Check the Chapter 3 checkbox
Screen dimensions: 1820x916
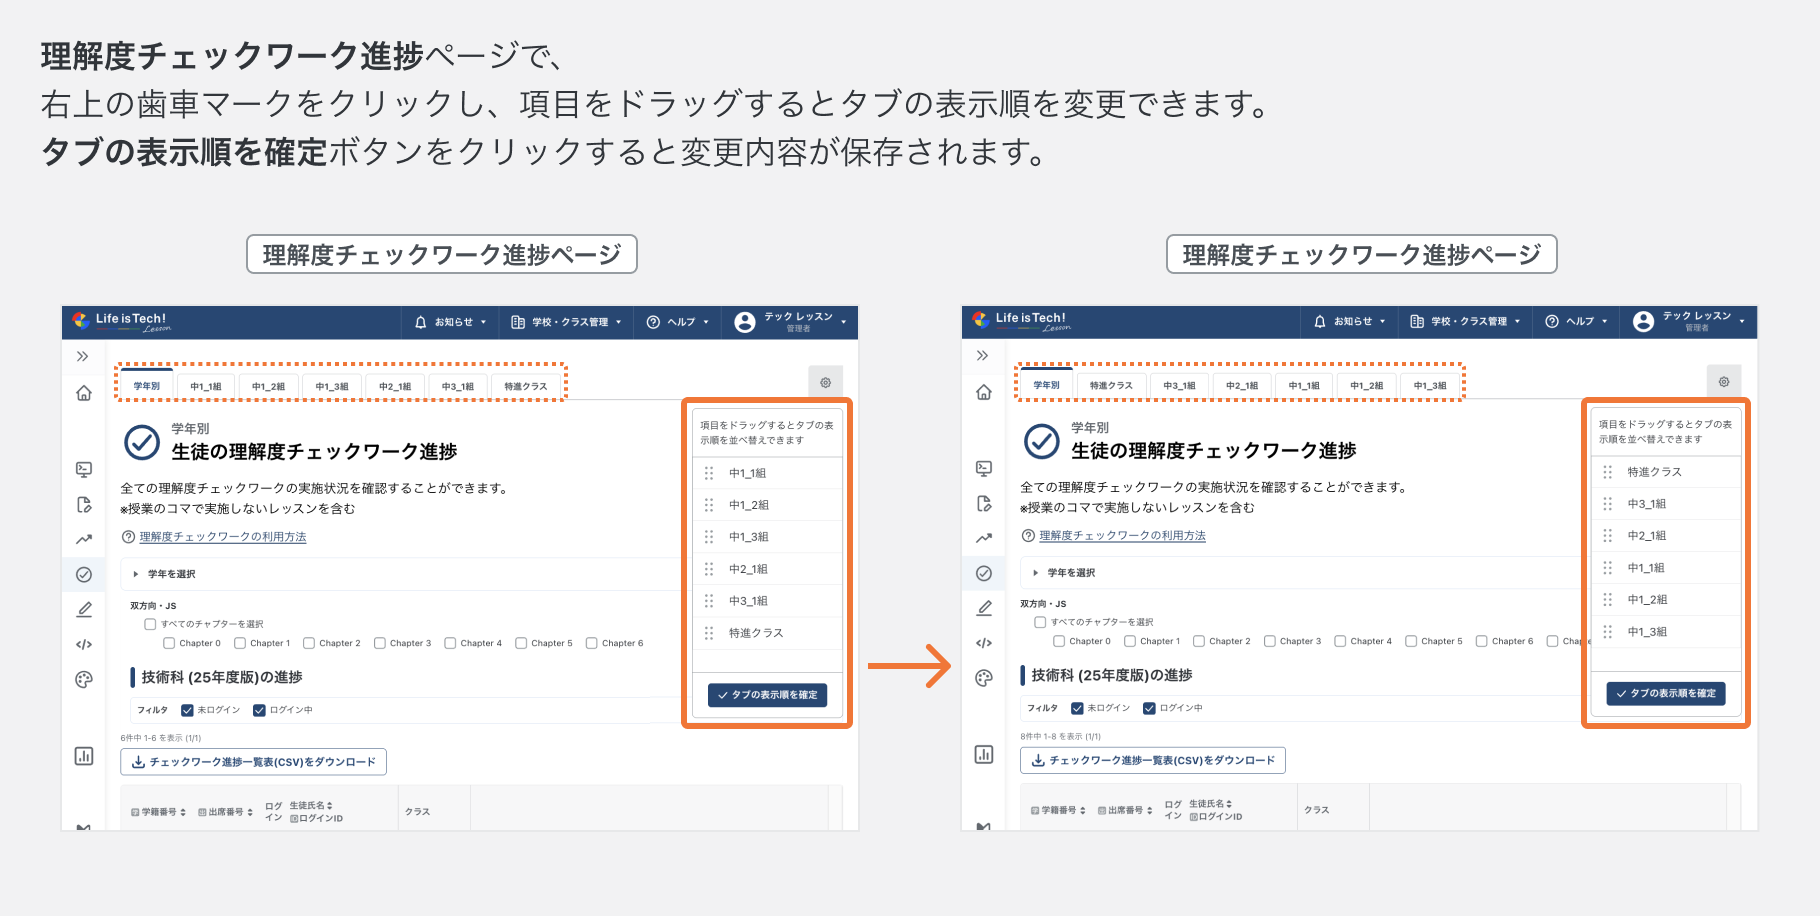point(379,643)
